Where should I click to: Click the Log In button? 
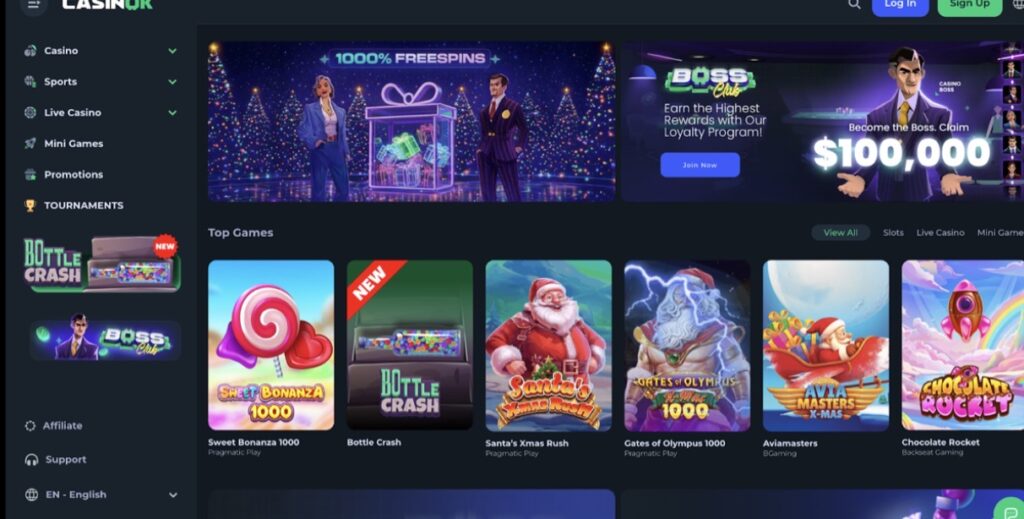[x=900, y=5]
